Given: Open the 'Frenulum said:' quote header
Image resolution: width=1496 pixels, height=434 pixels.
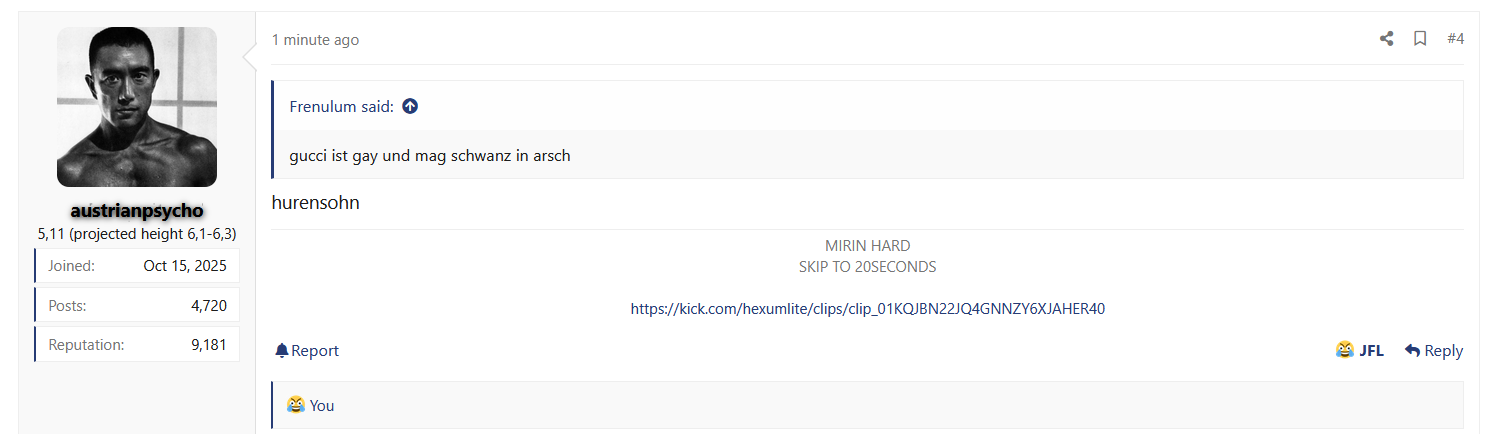Looking at the screenshot, I should tap(341, 107).
